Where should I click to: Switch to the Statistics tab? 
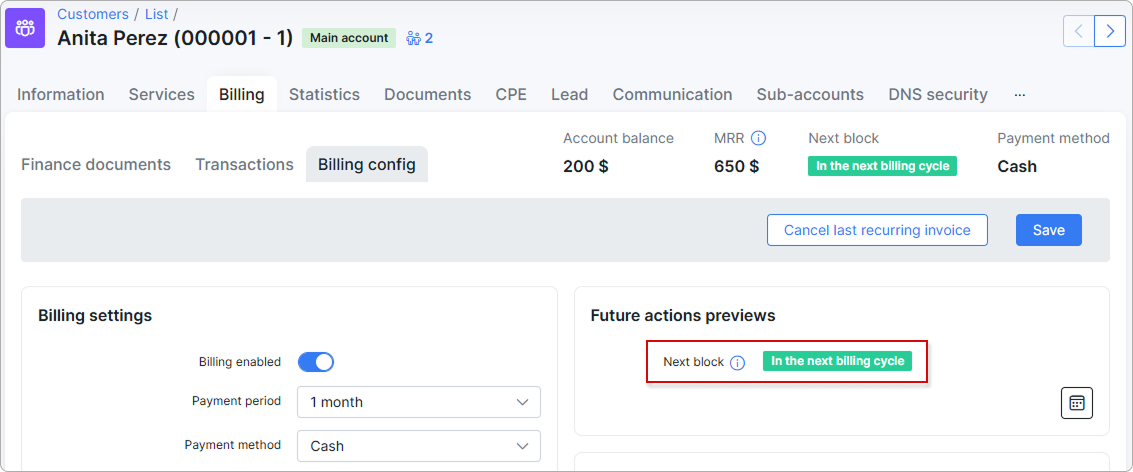[324, 95]
